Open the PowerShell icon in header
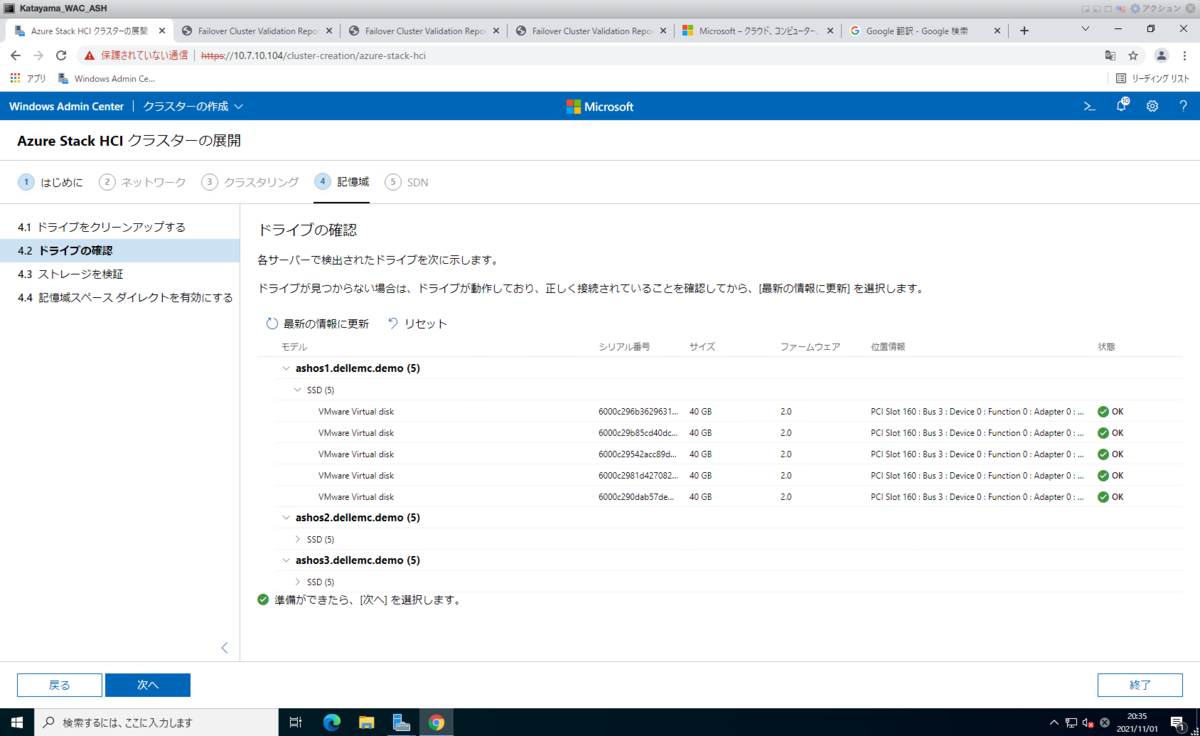1200x736 pixels. (1090, 106)
